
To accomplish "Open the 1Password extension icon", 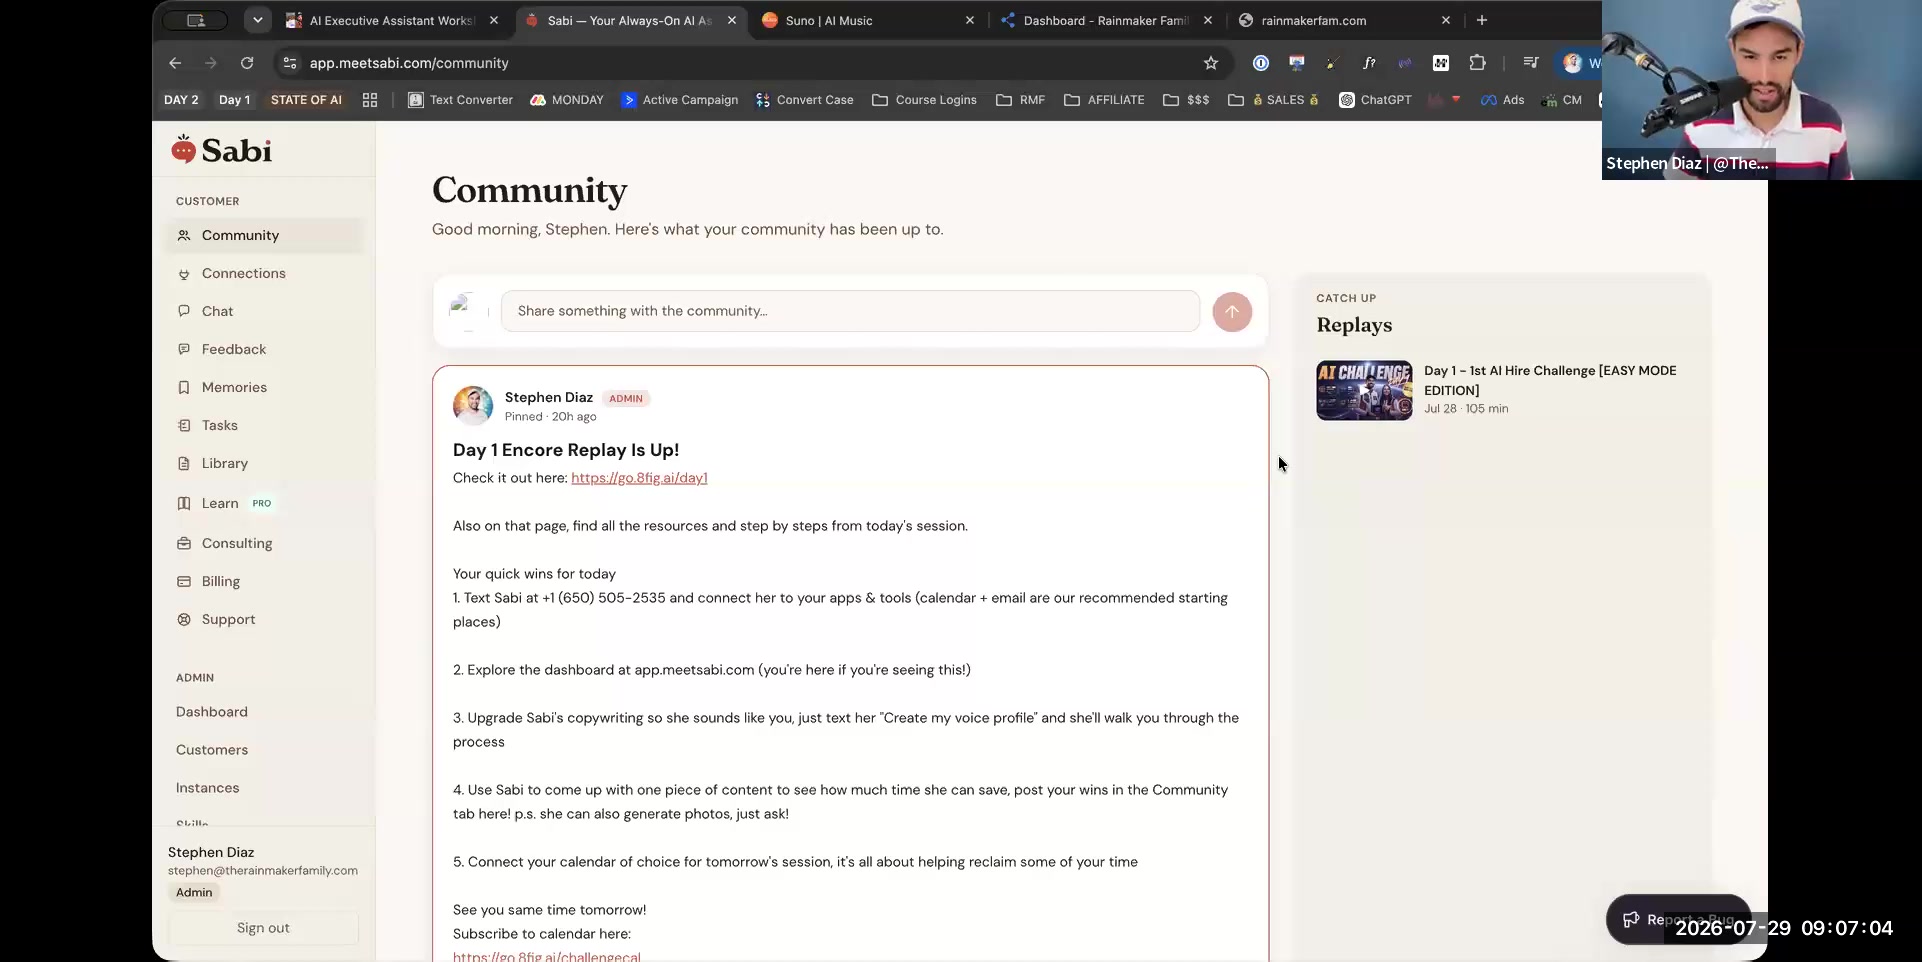I will 1261,63.
